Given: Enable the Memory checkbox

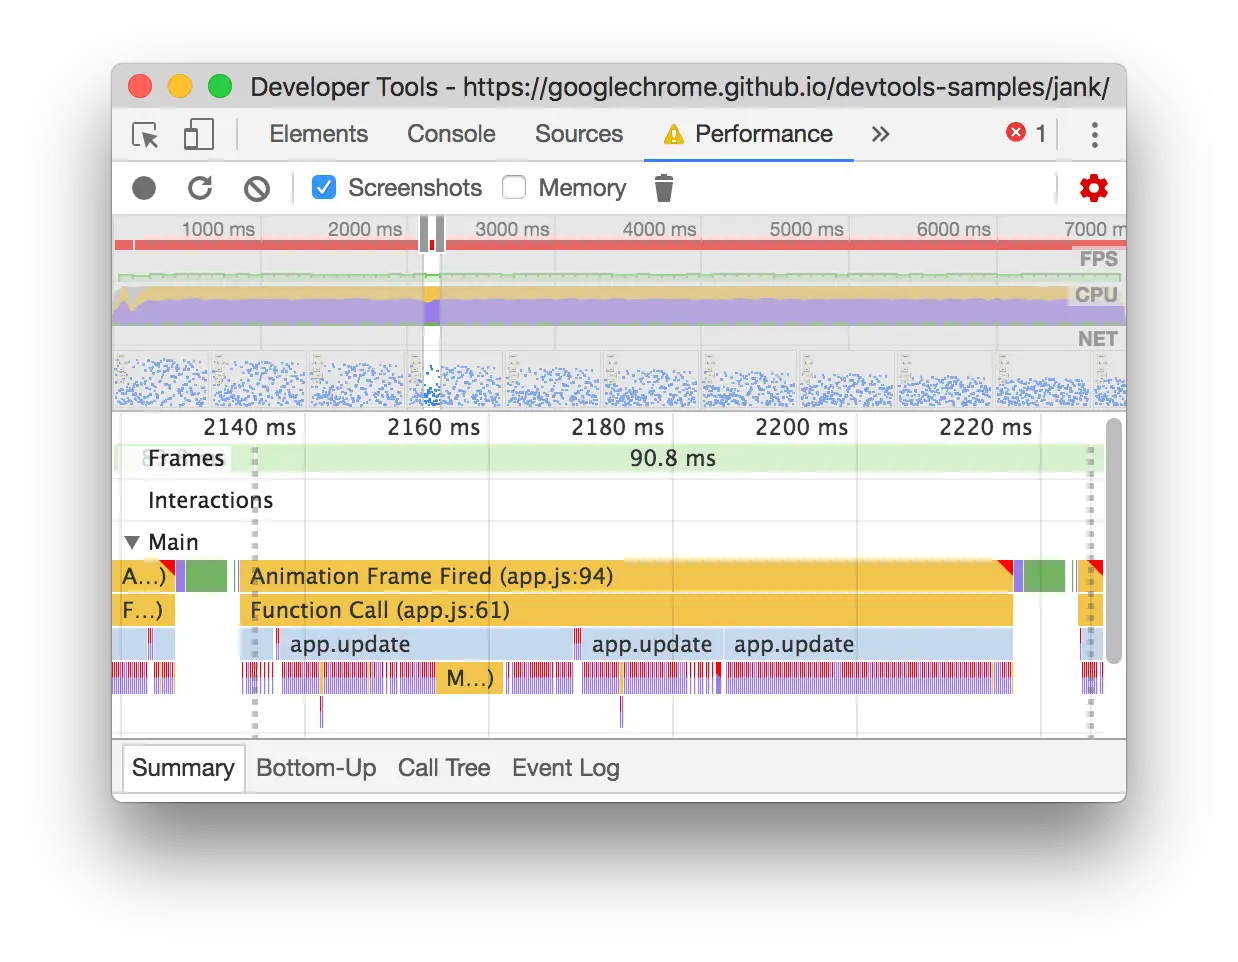Looking at the screenshot, I should click(514, 187).
